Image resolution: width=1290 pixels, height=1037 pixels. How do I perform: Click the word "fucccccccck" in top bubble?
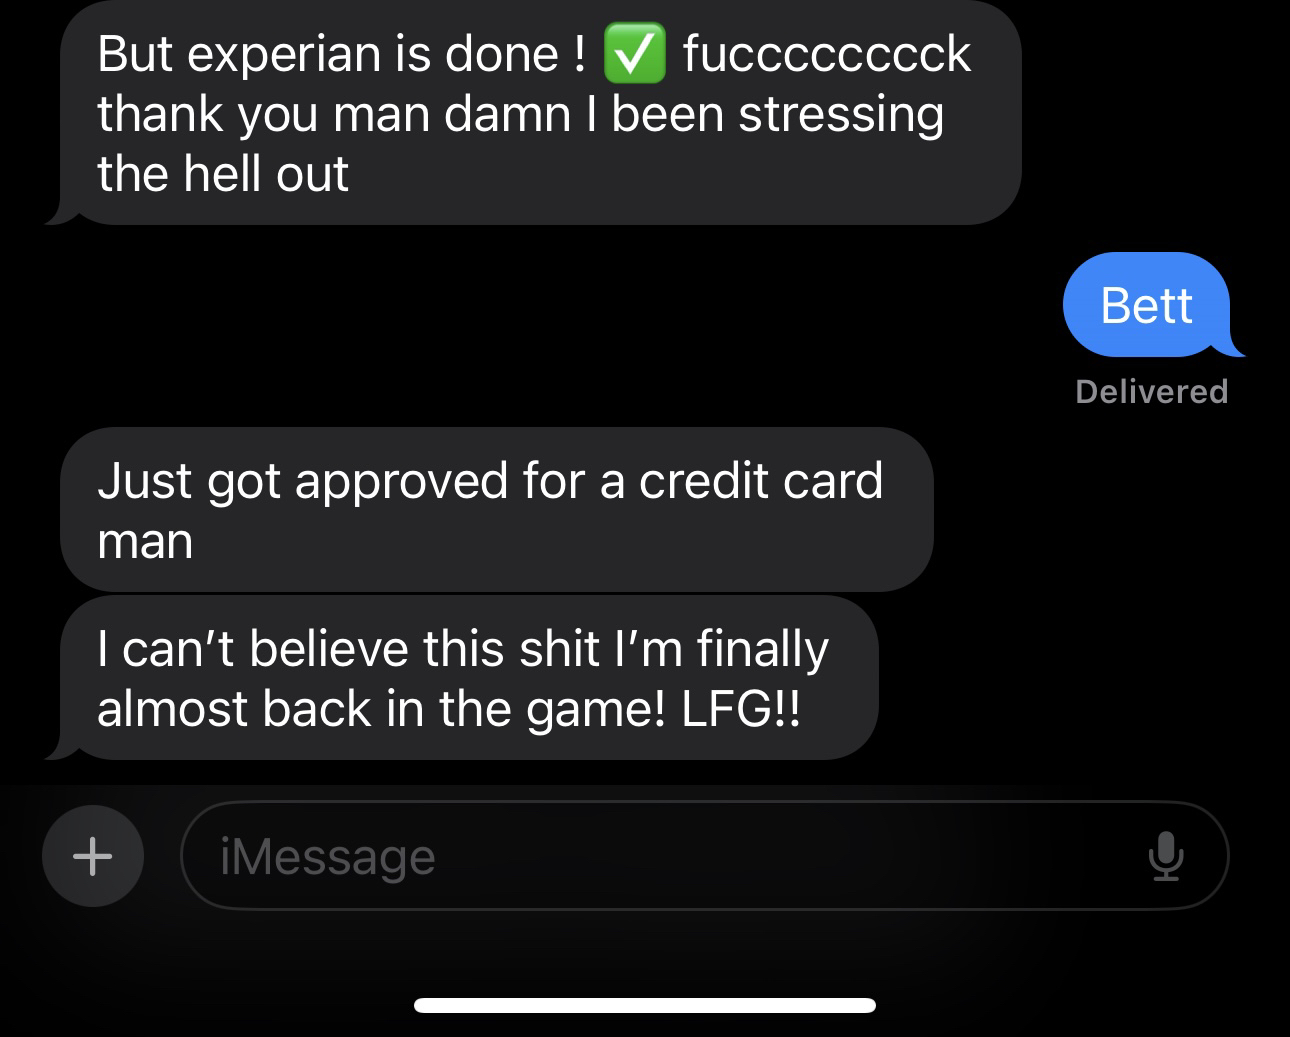pos(827,54)
